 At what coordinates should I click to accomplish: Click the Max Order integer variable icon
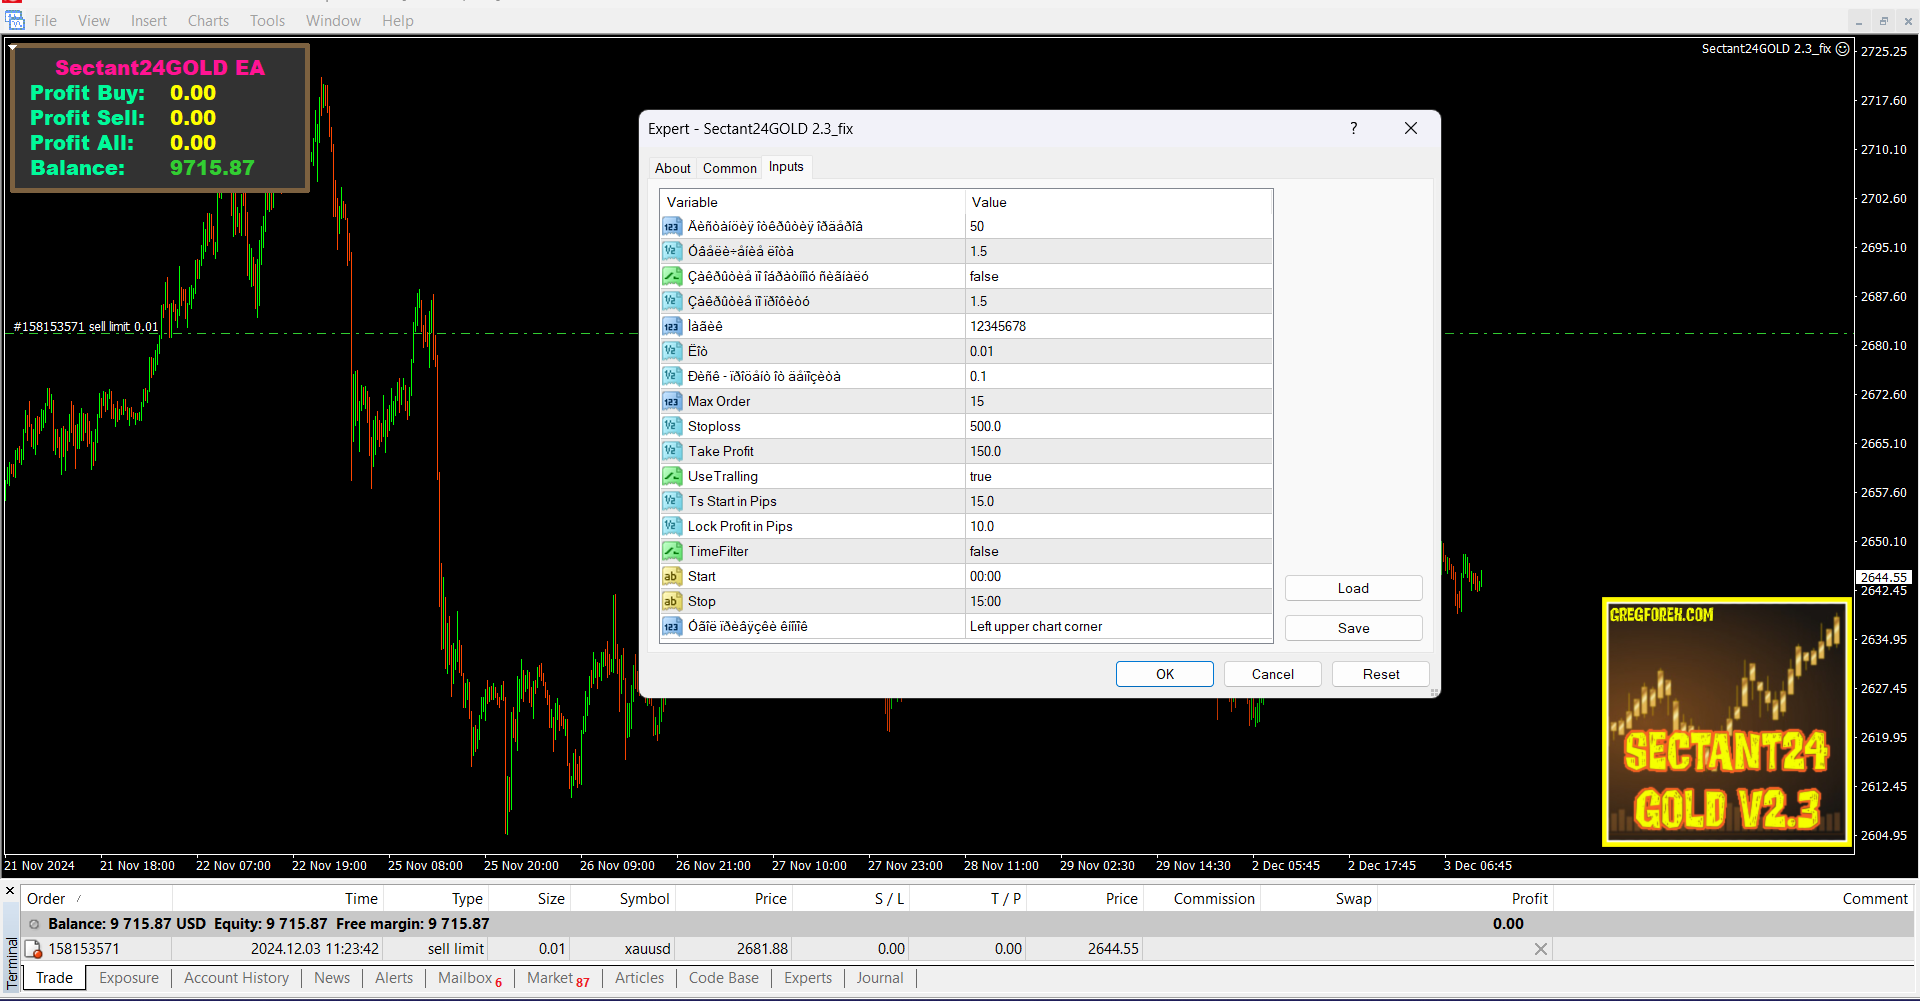(671, 401)
